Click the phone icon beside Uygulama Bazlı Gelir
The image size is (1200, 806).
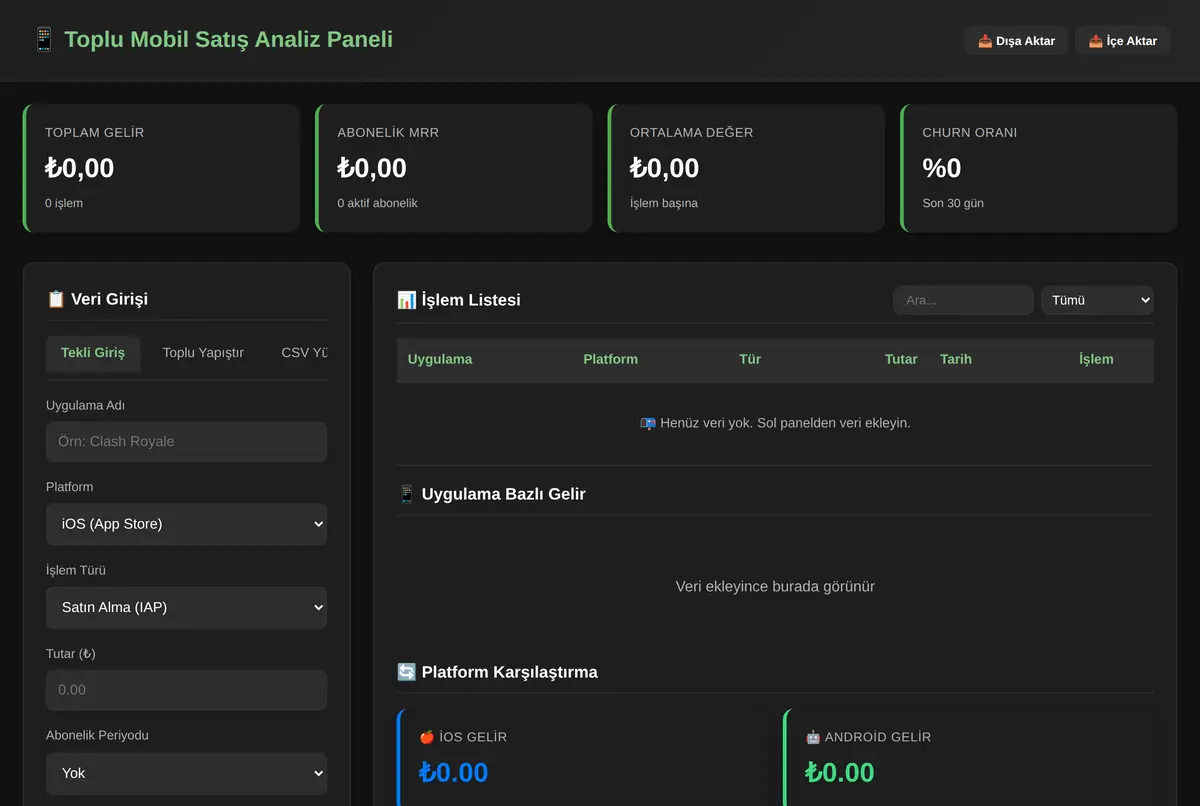pyautogui.click(x=407, y=494)
